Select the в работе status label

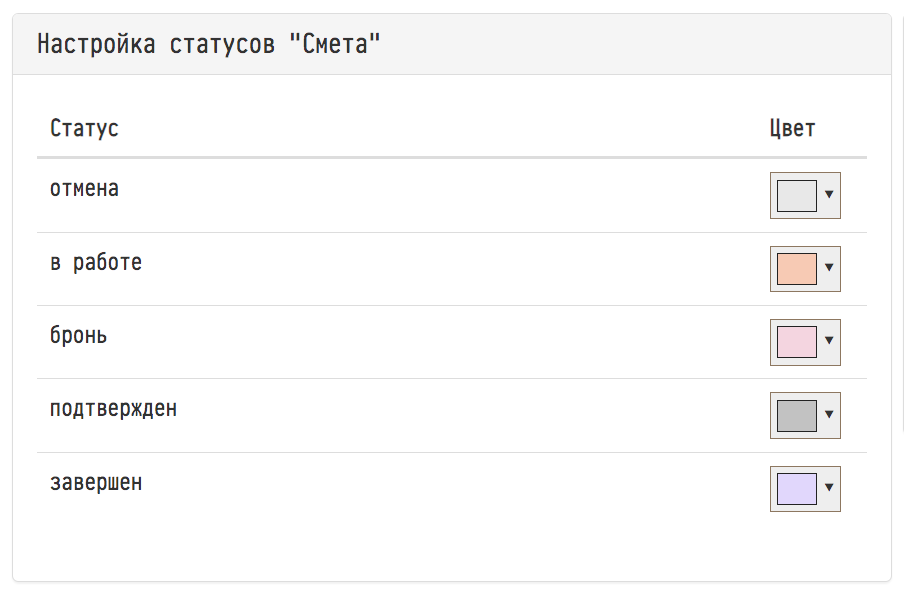pos(96,263)
